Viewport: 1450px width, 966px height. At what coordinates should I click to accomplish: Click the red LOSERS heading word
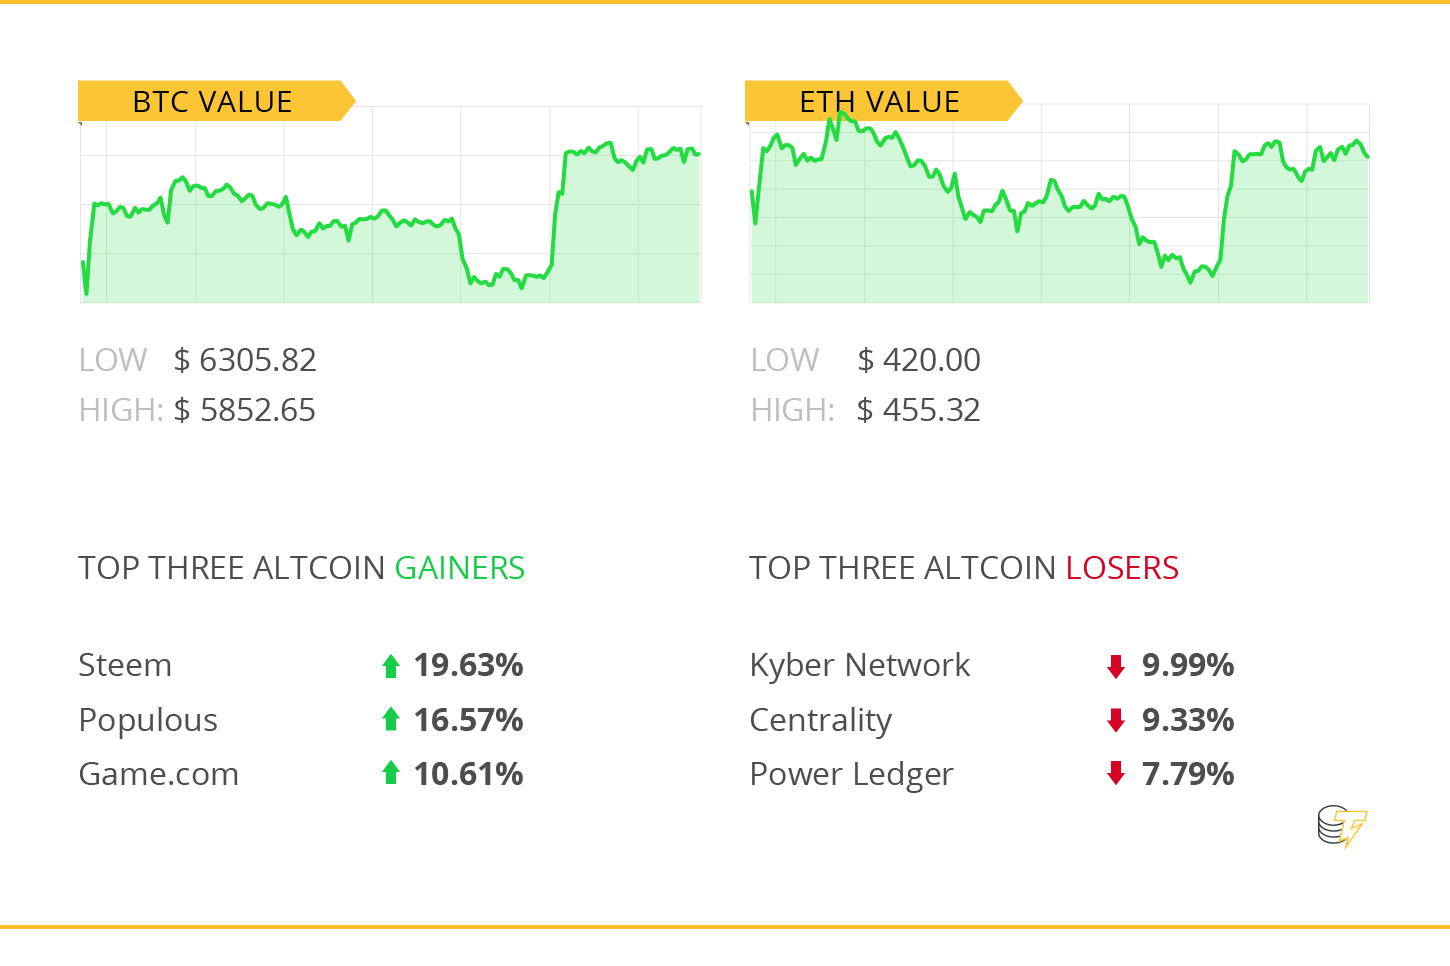1122,568
